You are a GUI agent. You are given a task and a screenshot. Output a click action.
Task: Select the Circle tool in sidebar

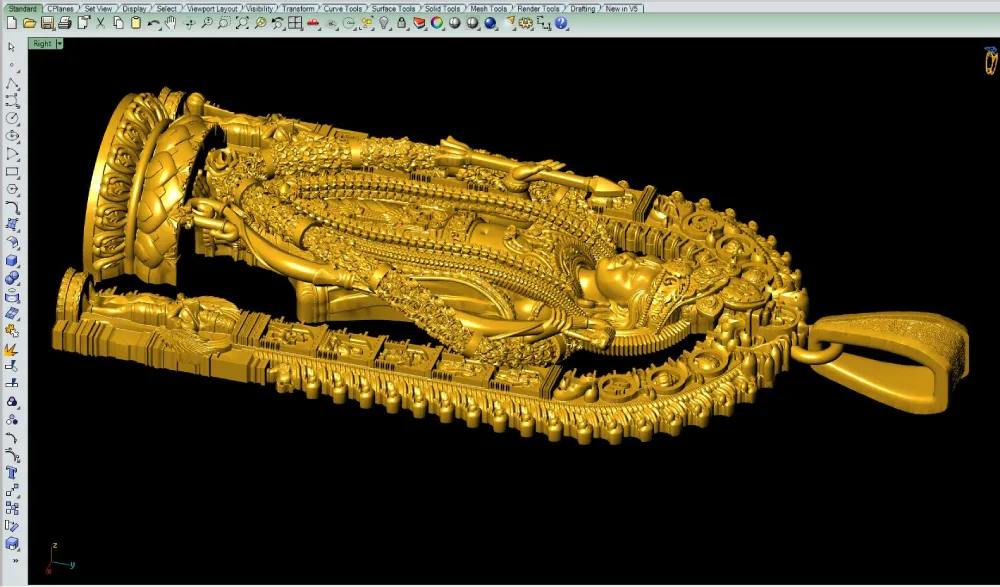coord(12,119)
